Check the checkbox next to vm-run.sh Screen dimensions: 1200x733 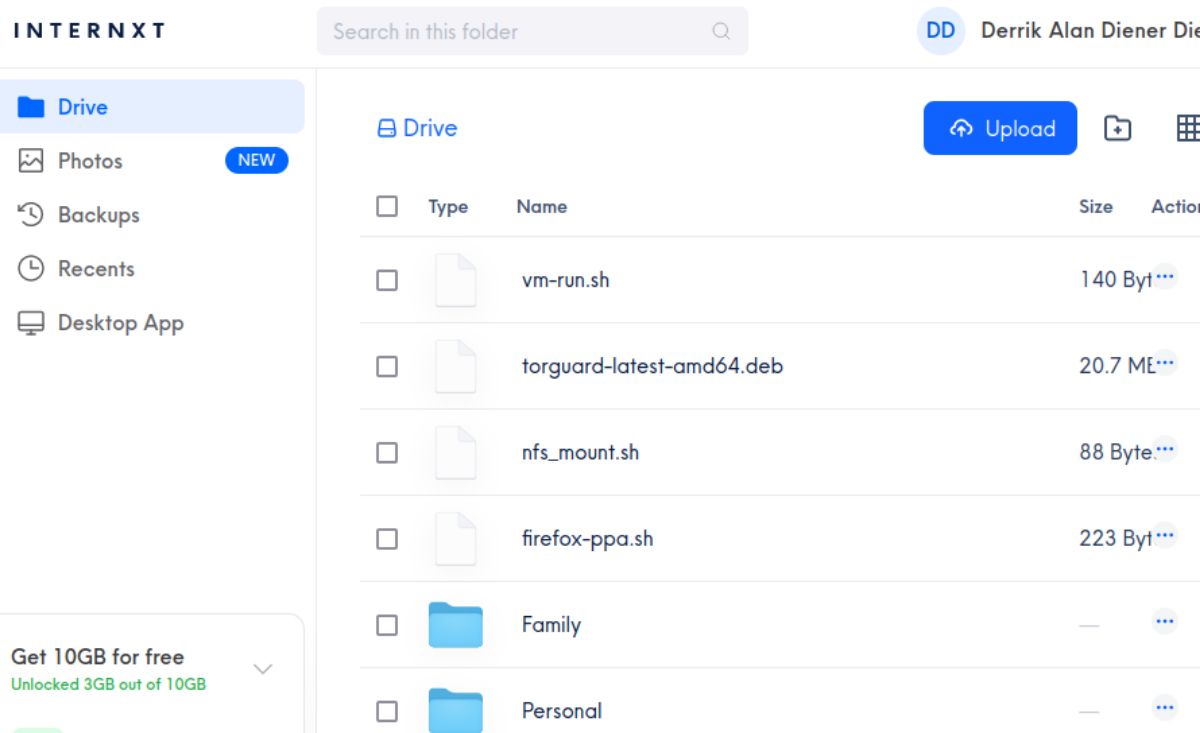click(387, 281)
